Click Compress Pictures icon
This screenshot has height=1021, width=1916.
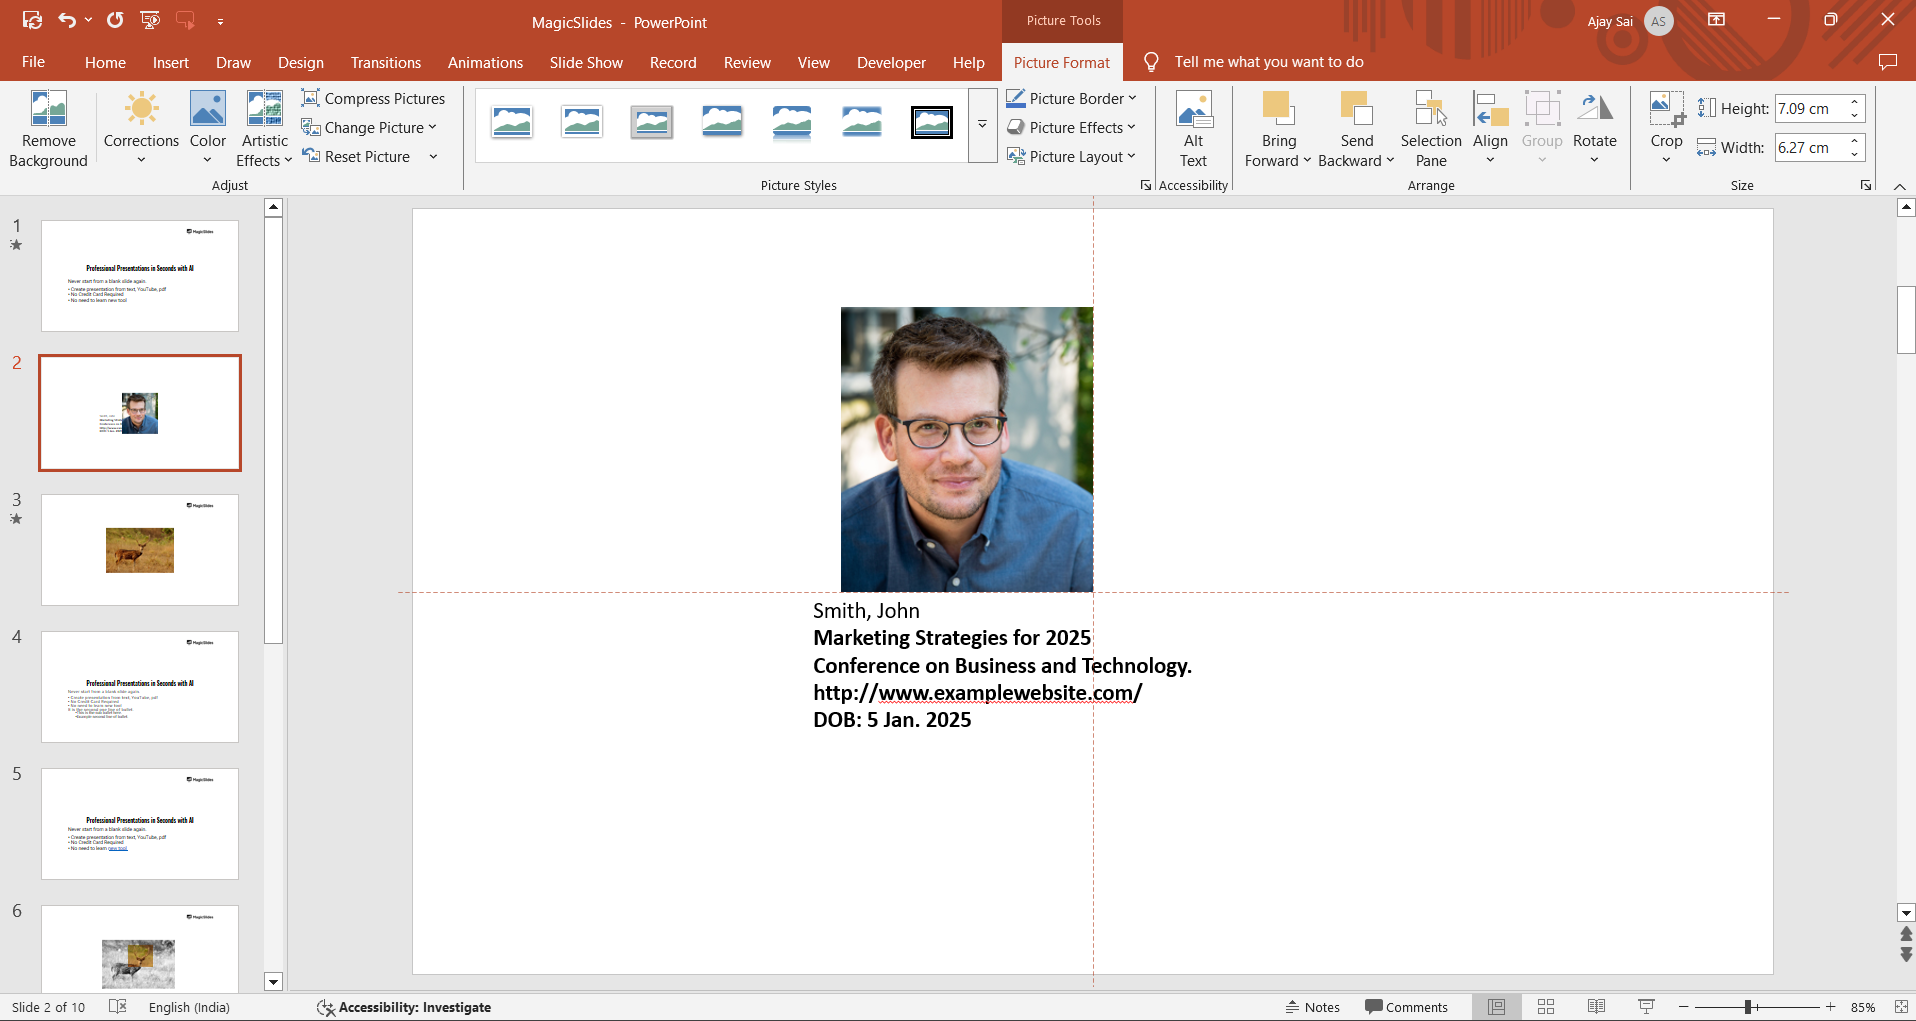pyautogui.click(x=311, y=98)
